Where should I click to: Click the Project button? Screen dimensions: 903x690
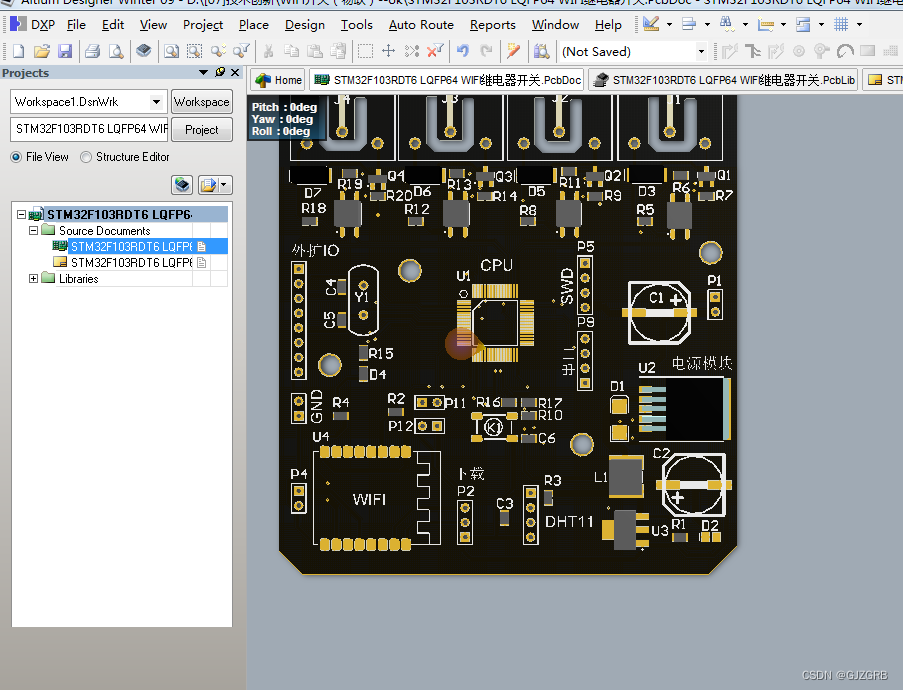click(x=202, y=130)
